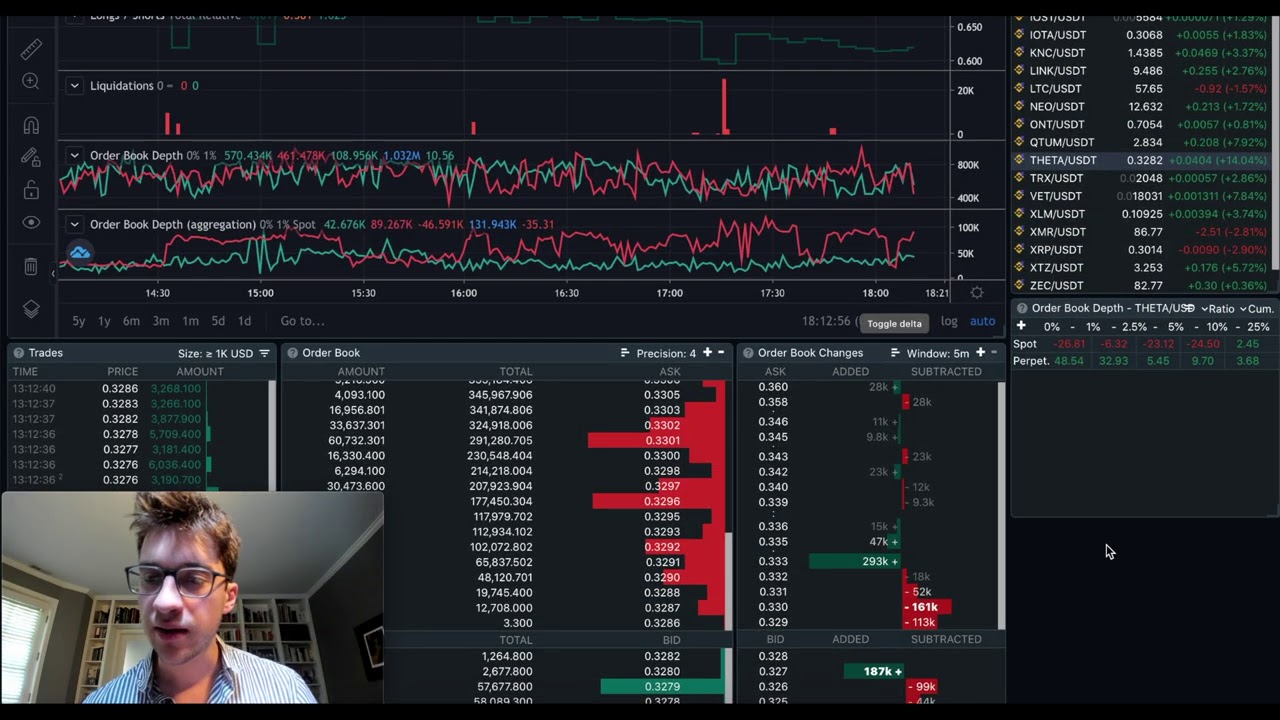The width and height of the screenshot is (1280, 720).
Task: Click the Order Book Changes scrollbar
Action: pyautogui.click(x=1001, y=505)
